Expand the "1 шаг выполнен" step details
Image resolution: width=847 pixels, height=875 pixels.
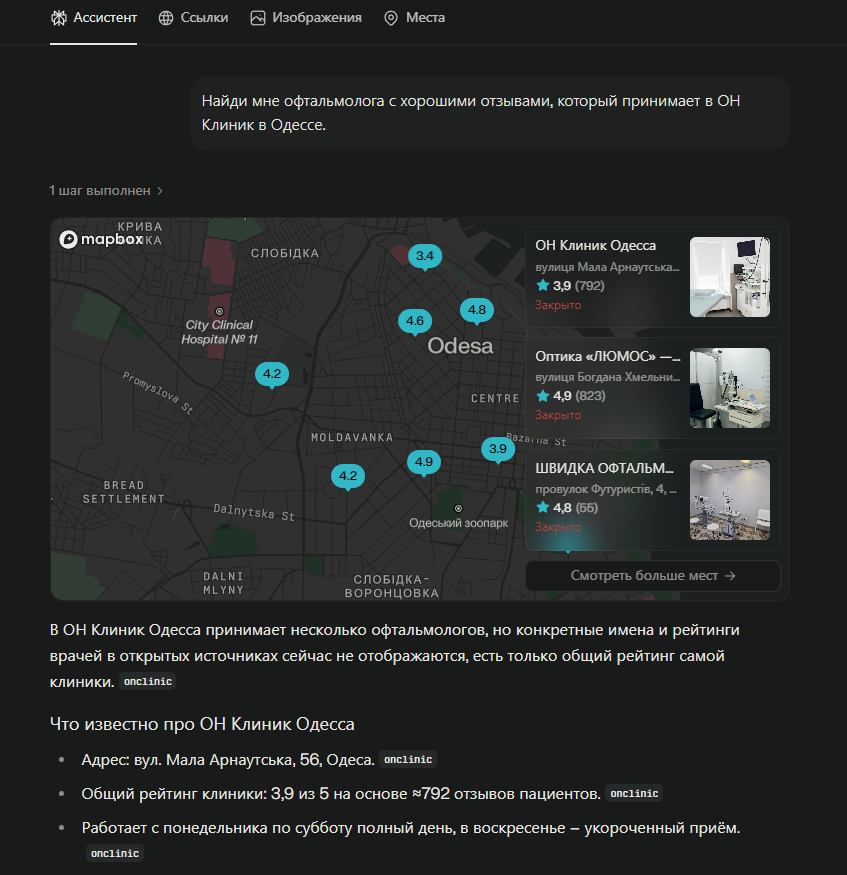(x=106, y=190)
